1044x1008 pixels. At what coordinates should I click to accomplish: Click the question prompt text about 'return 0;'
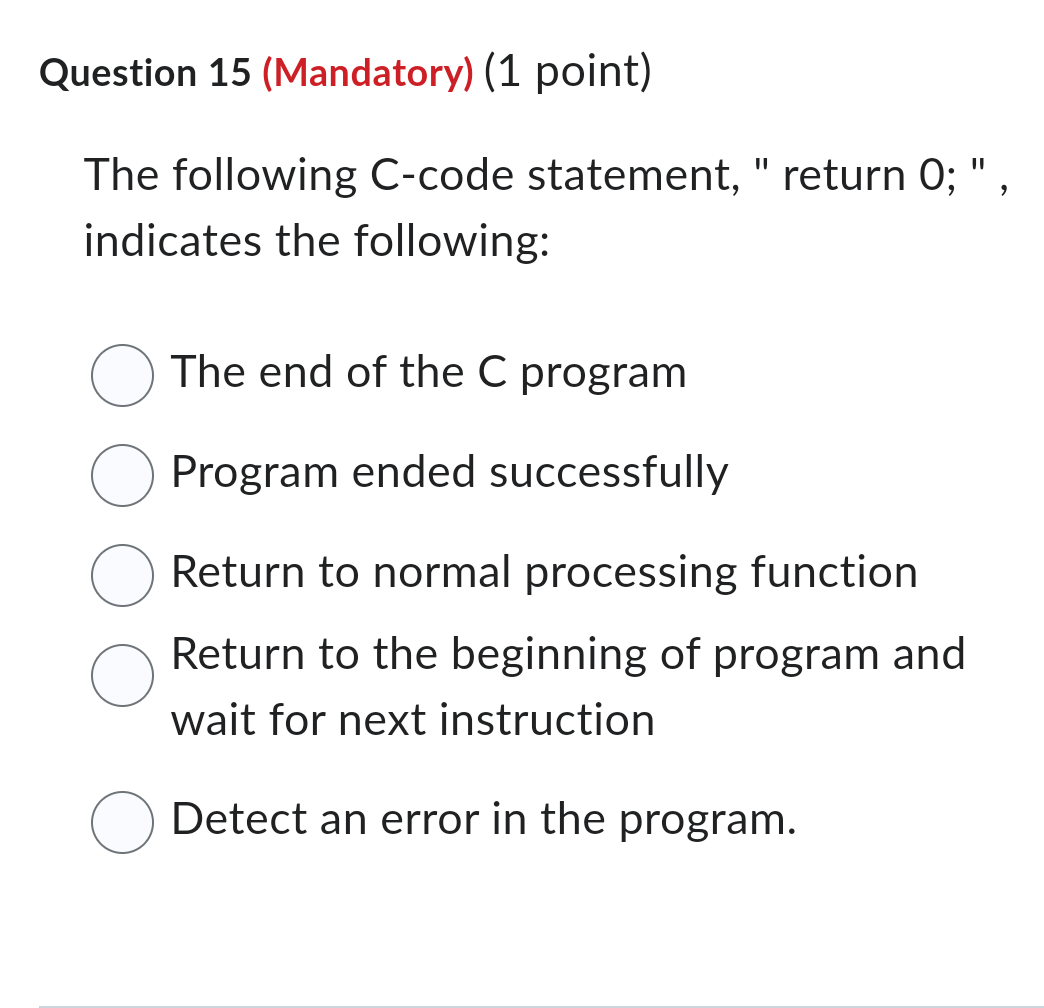tap(545, 176)
